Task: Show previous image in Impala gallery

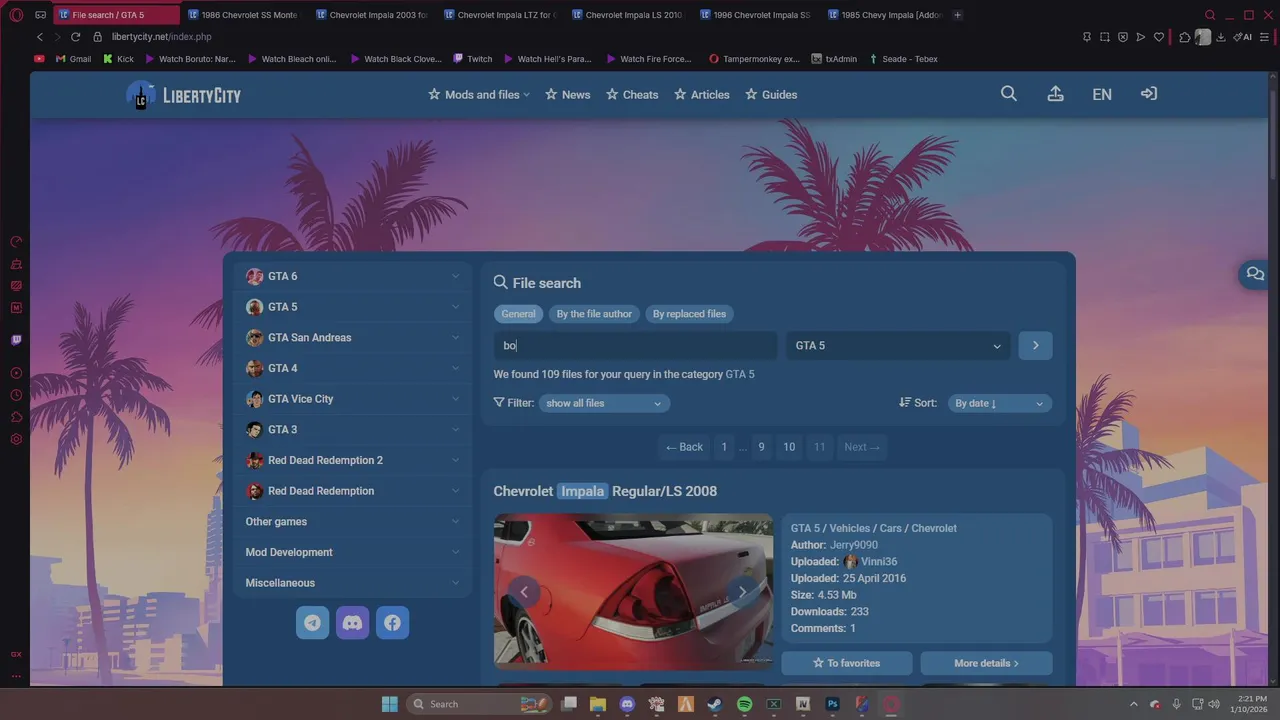Action: pos(523,592)
